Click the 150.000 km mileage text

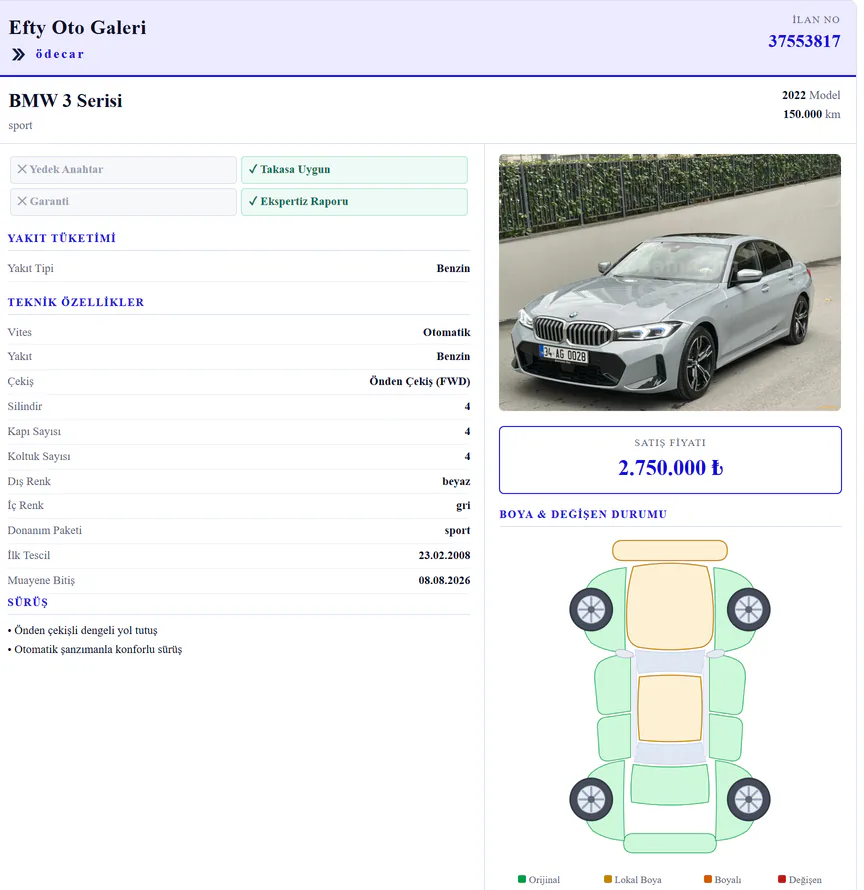811,114
